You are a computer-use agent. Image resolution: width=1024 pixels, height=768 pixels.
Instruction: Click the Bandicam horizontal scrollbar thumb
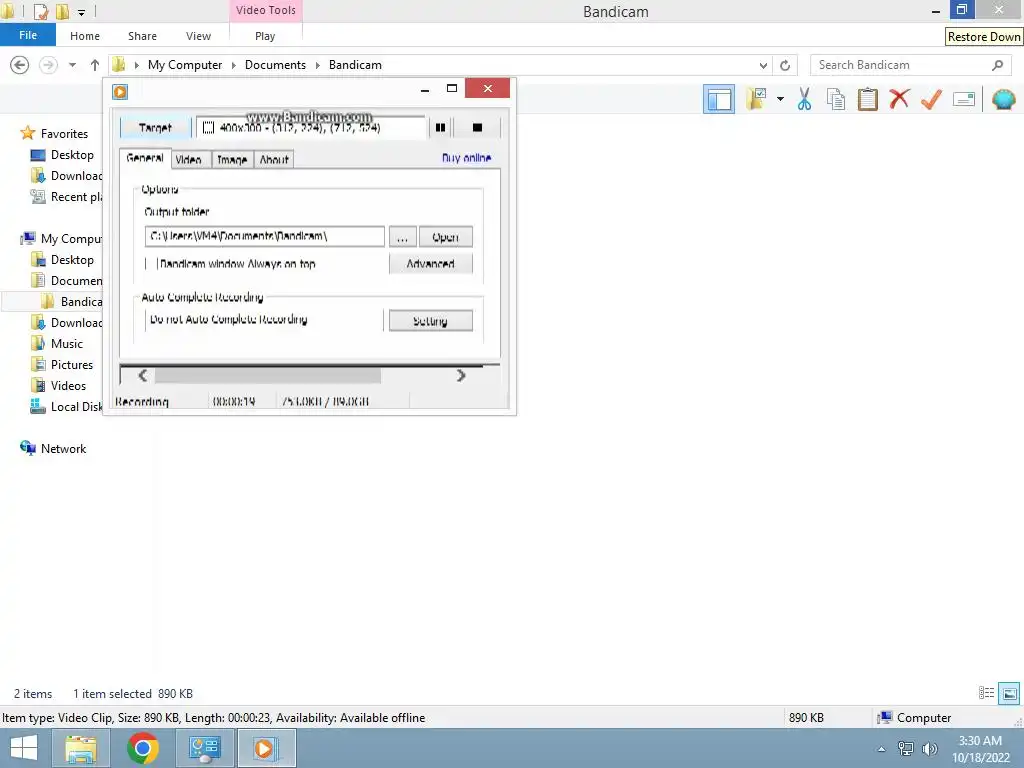pyautogui.click(x=268, y=376)
